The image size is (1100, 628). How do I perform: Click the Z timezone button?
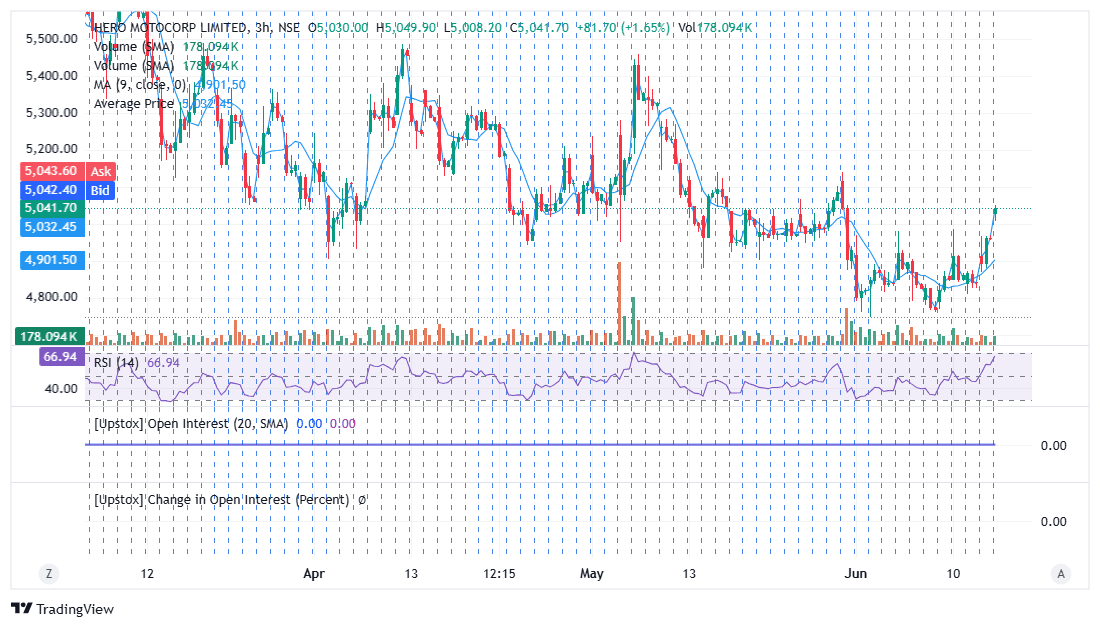48,573
